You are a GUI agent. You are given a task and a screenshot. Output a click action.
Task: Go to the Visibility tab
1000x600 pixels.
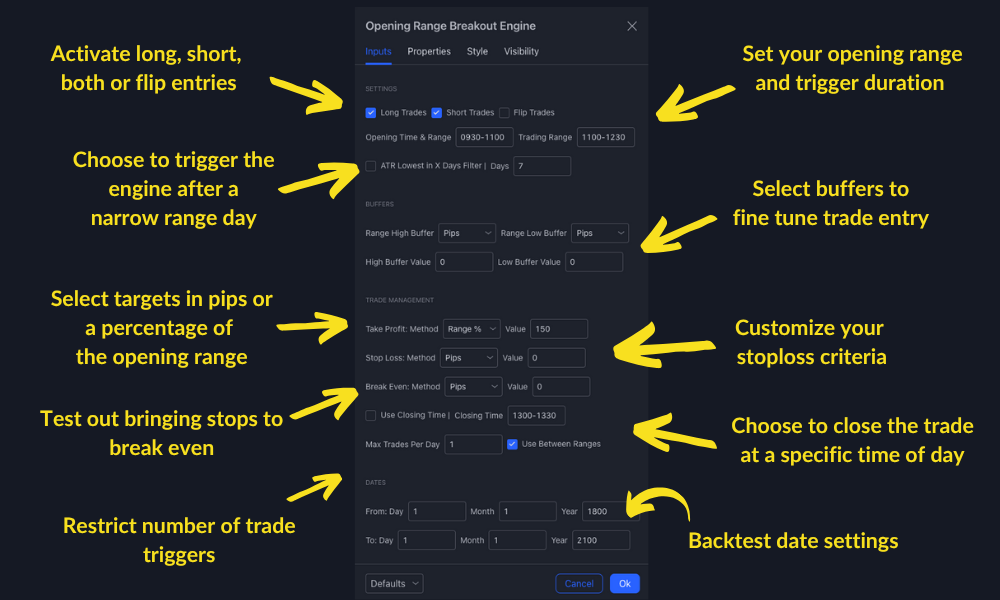point(521,51)
